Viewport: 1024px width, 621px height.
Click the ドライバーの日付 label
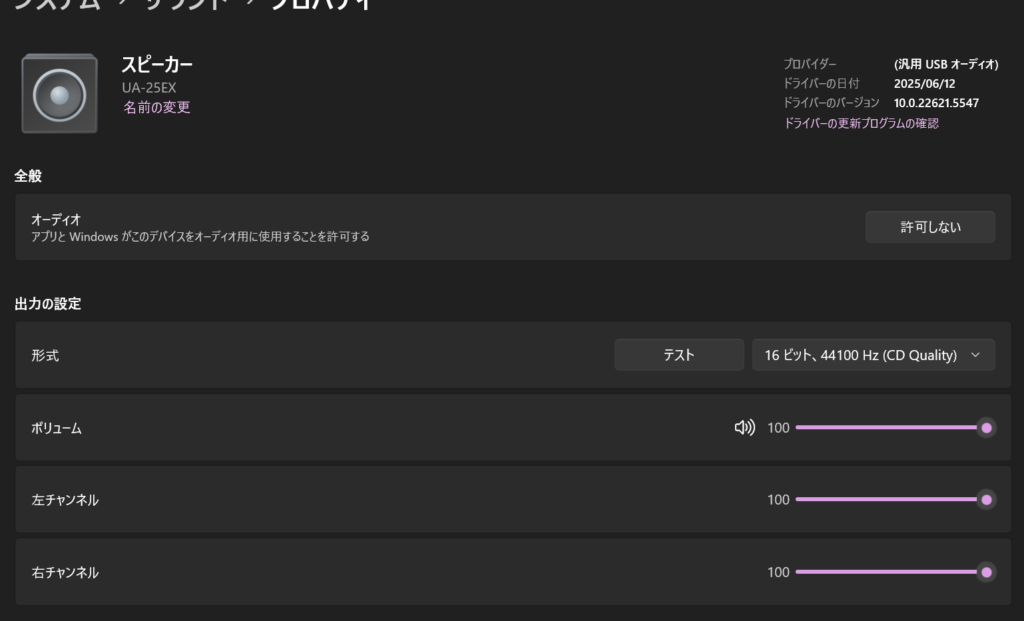[x=821, y=84]
